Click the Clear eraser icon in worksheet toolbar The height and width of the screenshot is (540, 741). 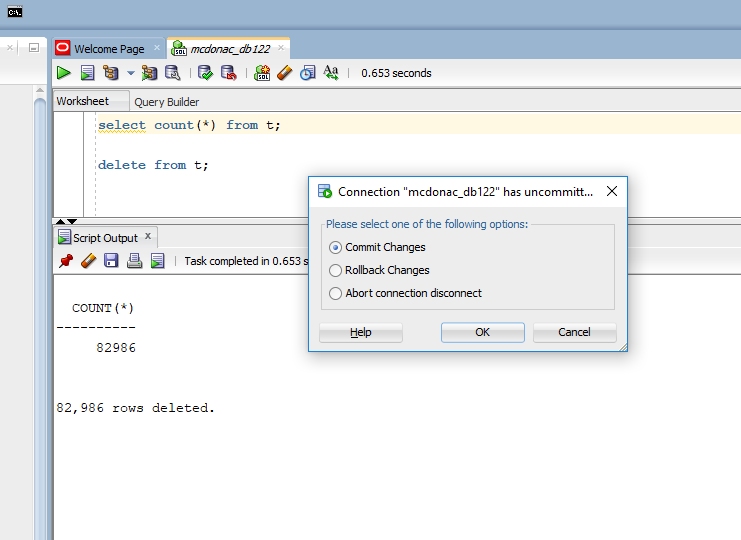click(x=285, y=73)
